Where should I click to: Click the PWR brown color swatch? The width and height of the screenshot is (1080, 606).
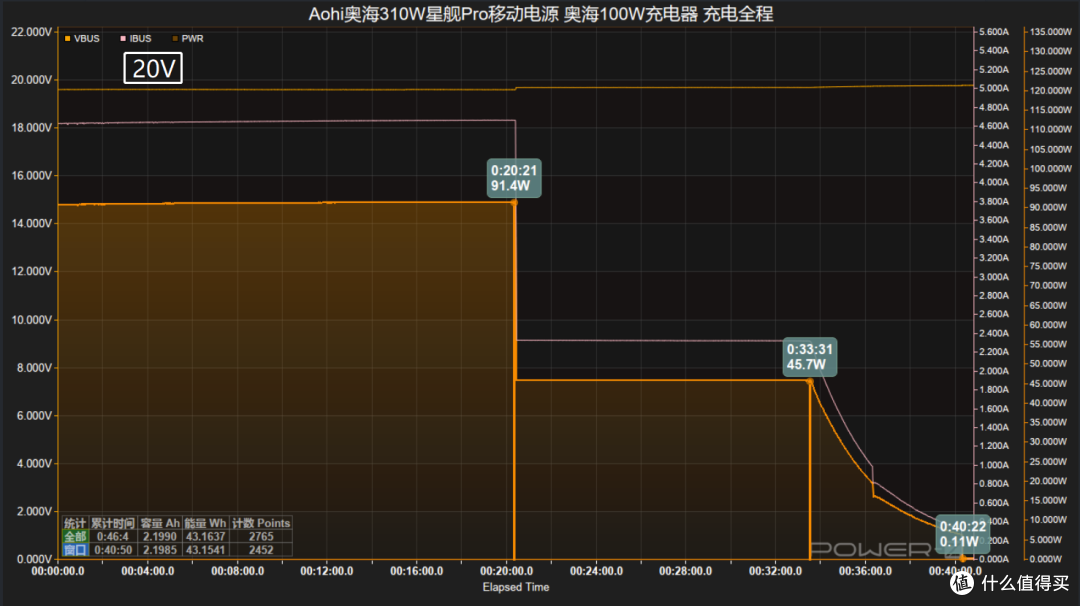175,39
